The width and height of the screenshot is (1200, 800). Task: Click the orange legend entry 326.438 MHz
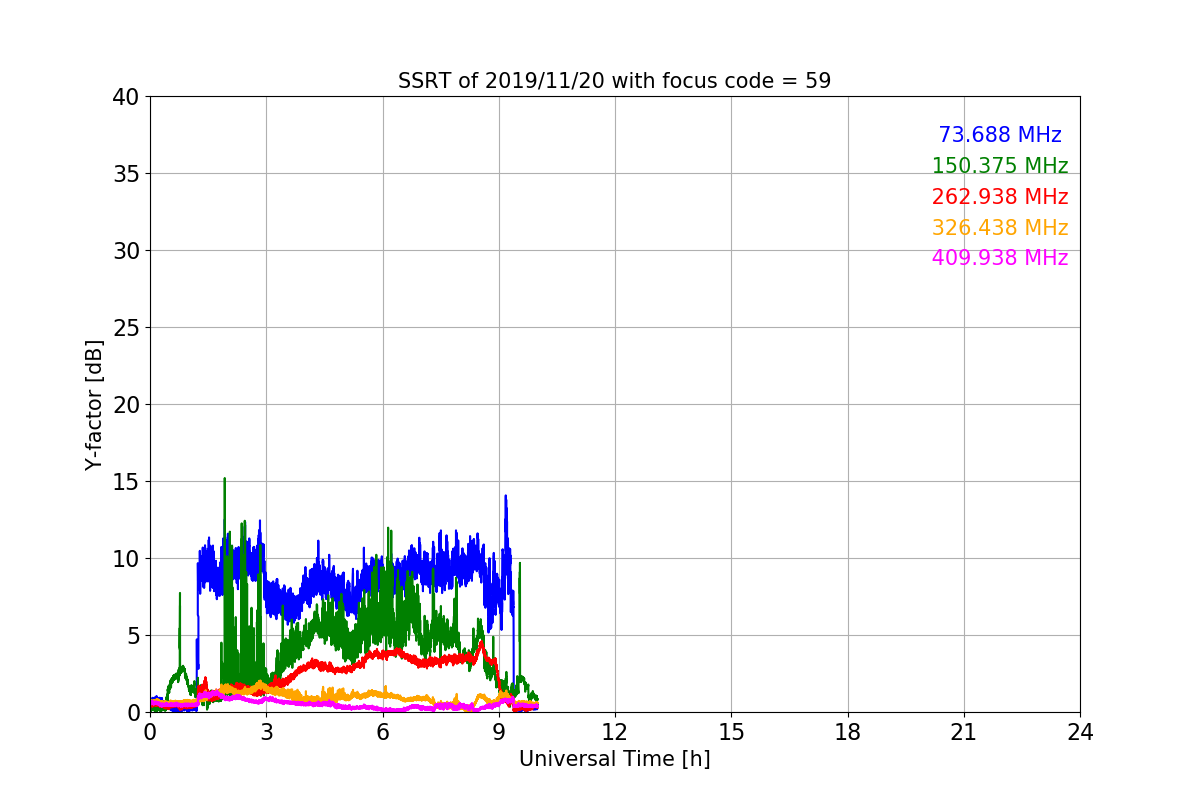coord(1000,228)
